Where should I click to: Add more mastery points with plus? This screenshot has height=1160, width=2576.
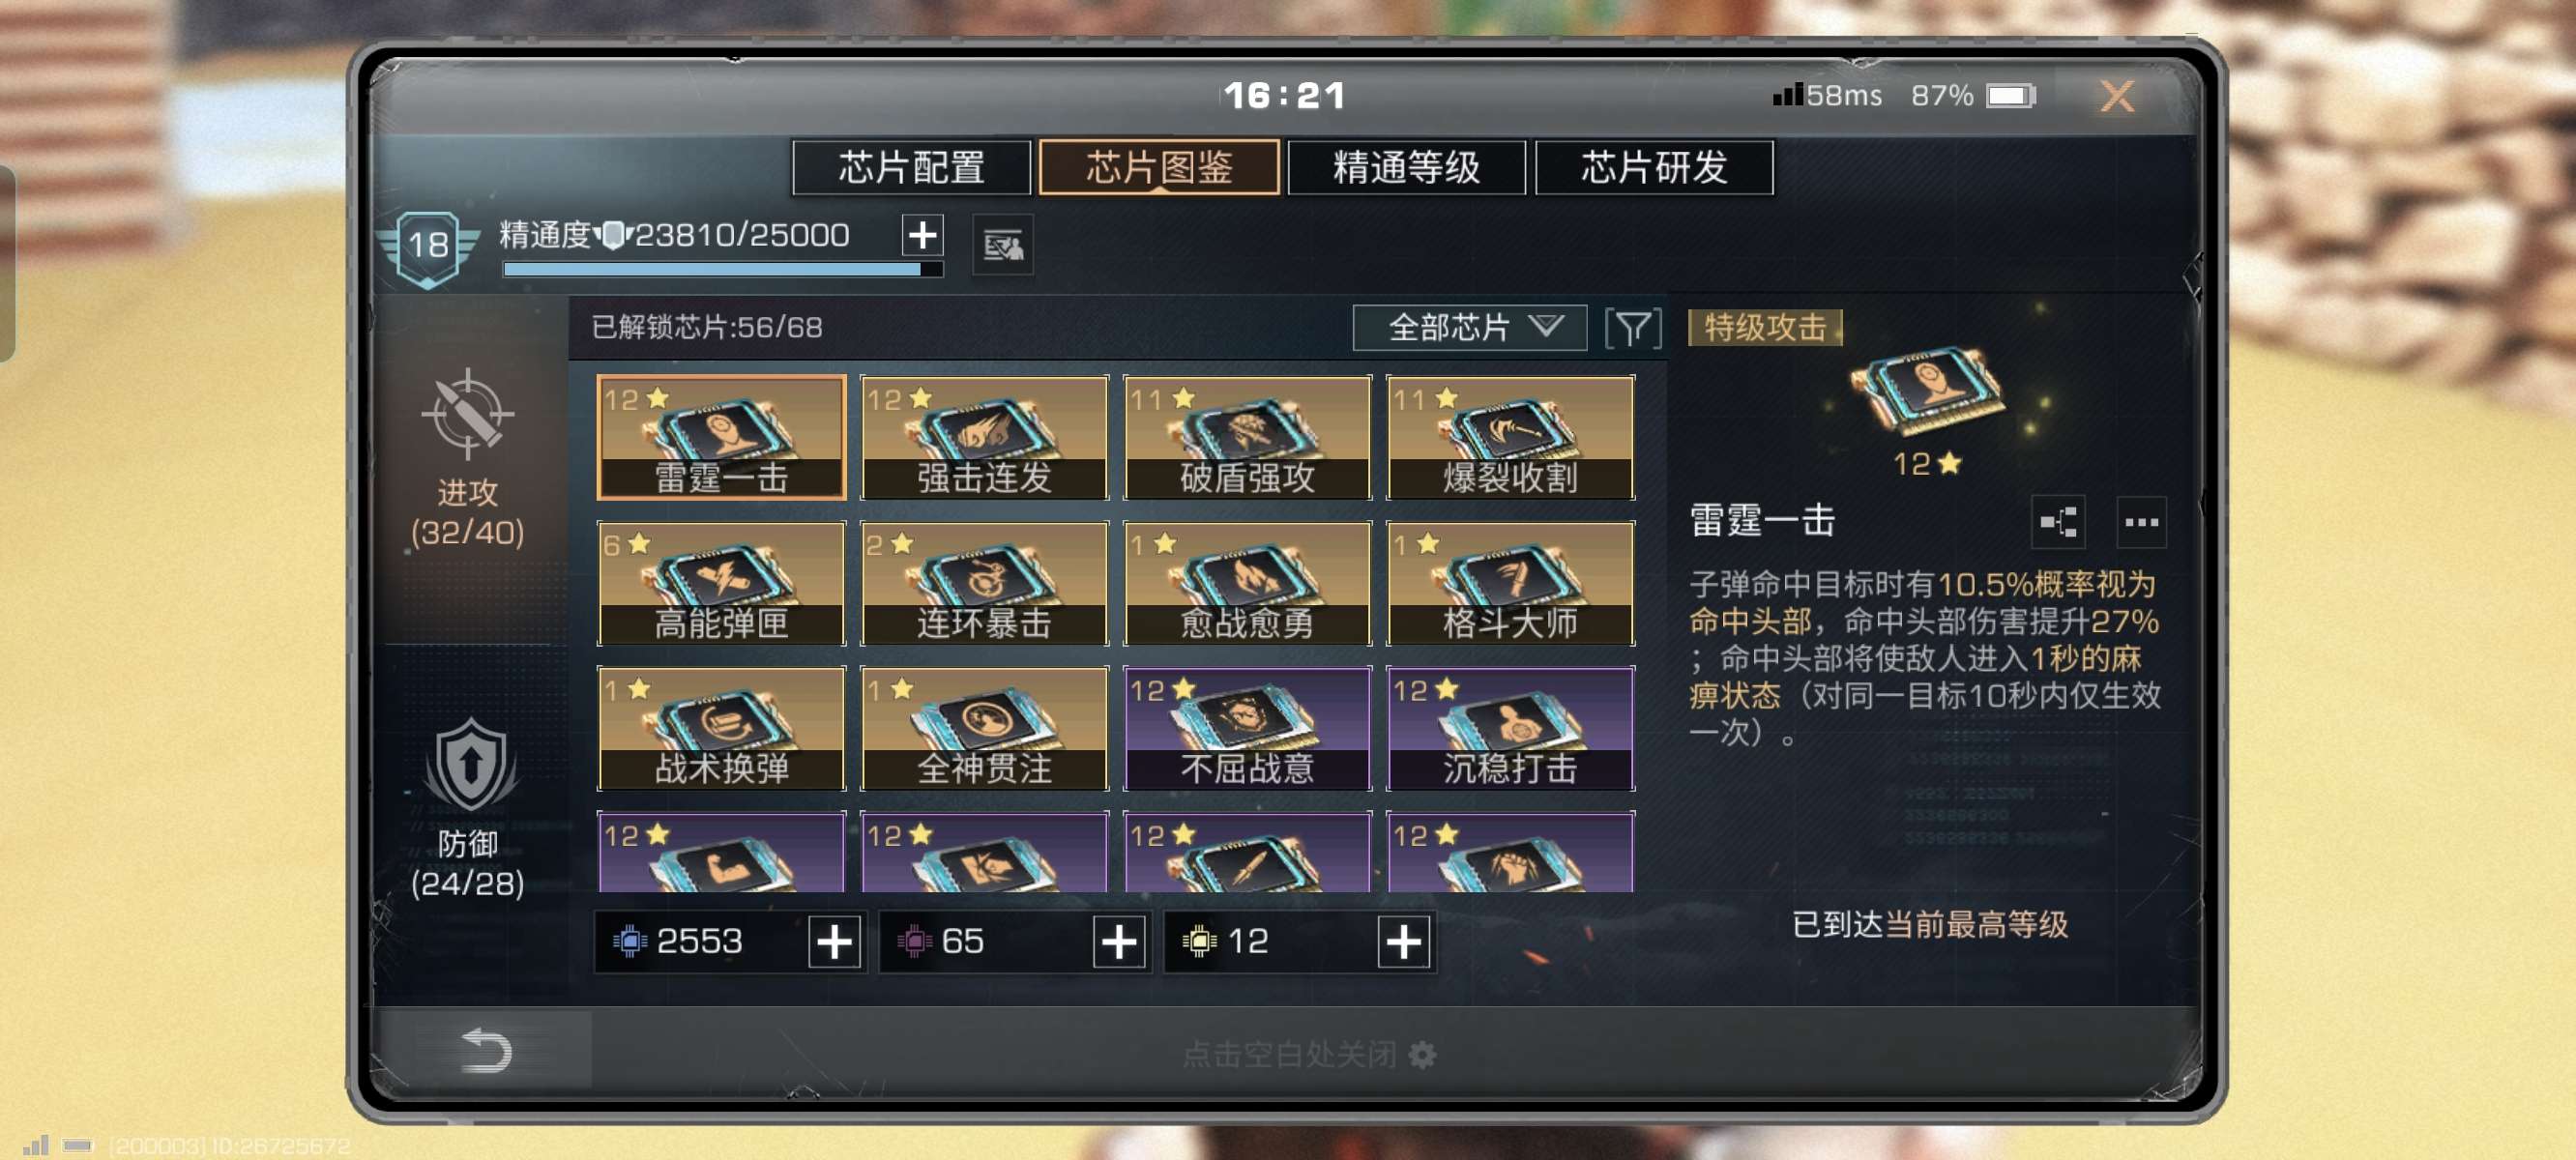922,235
